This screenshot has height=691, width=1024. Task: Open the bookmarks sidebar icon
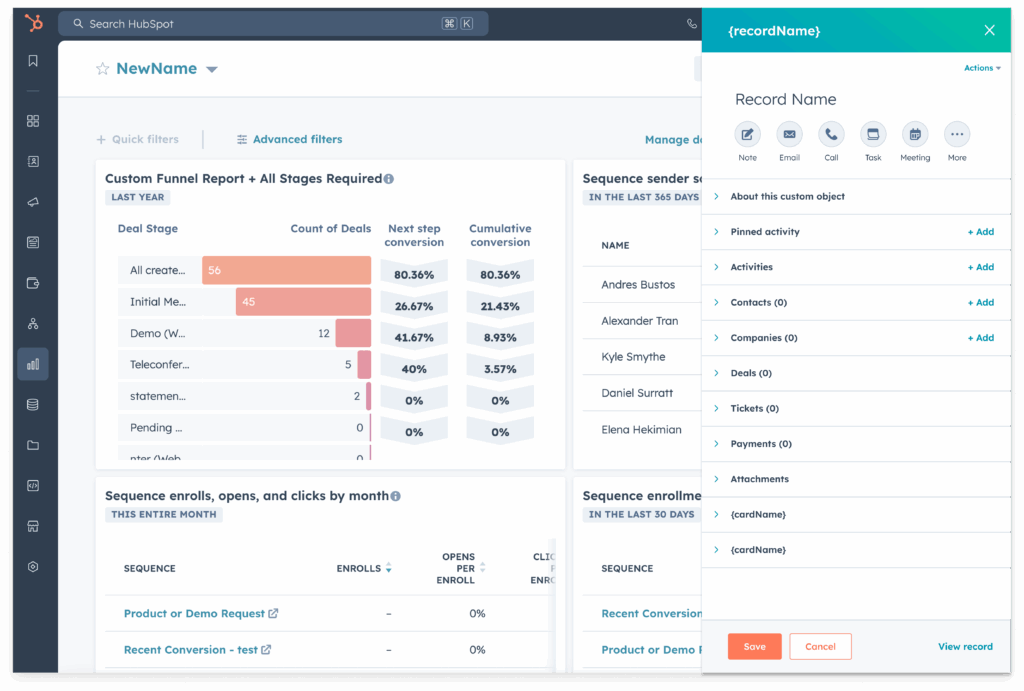pos(33,61)
